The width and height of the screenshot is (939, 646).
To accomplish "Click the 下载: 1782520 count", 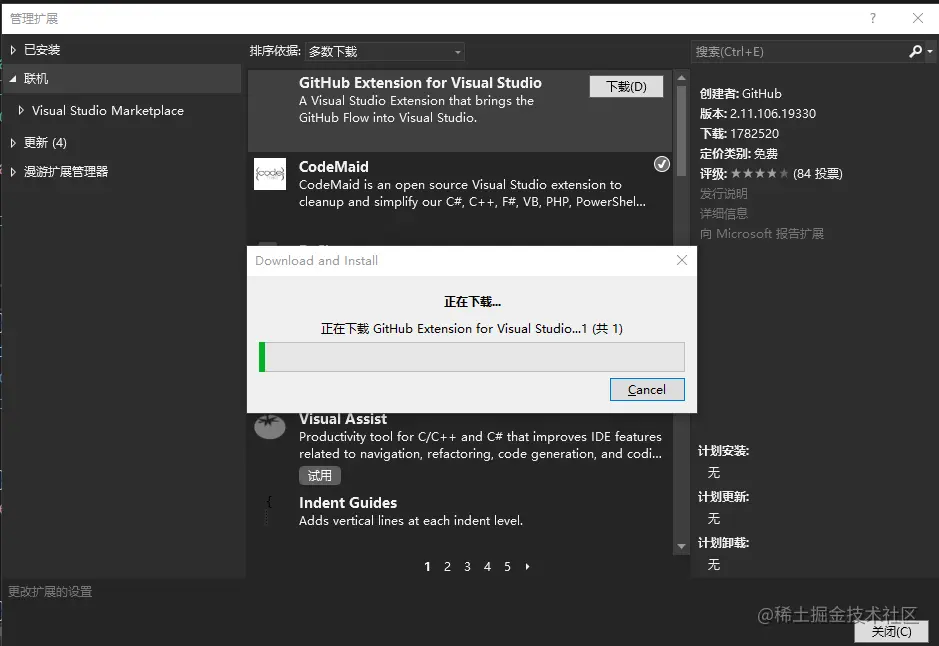I will (739, 134).
